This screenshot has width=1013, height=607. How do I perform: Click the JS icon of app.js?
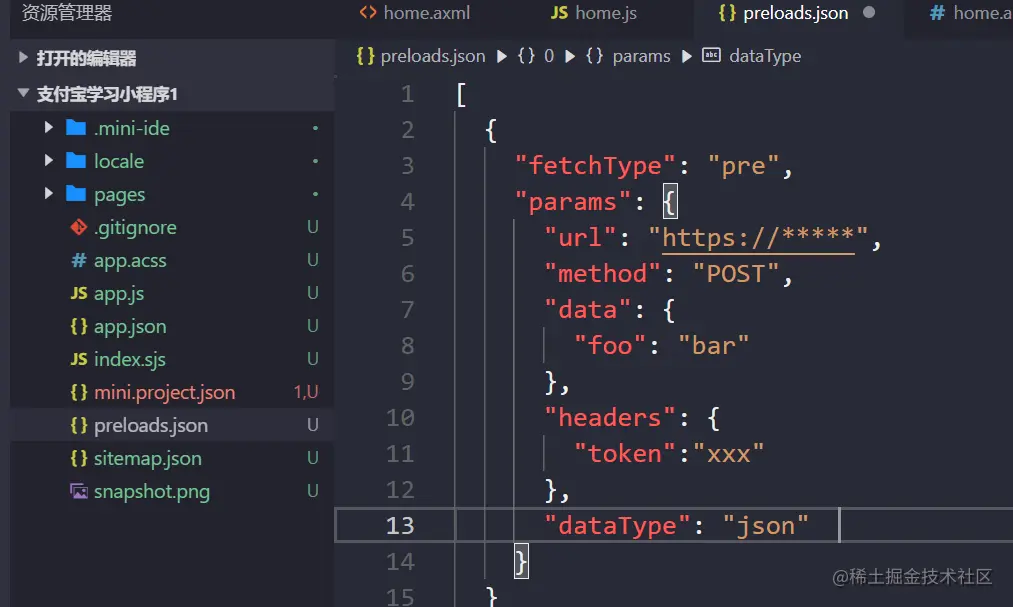[79, 293]
